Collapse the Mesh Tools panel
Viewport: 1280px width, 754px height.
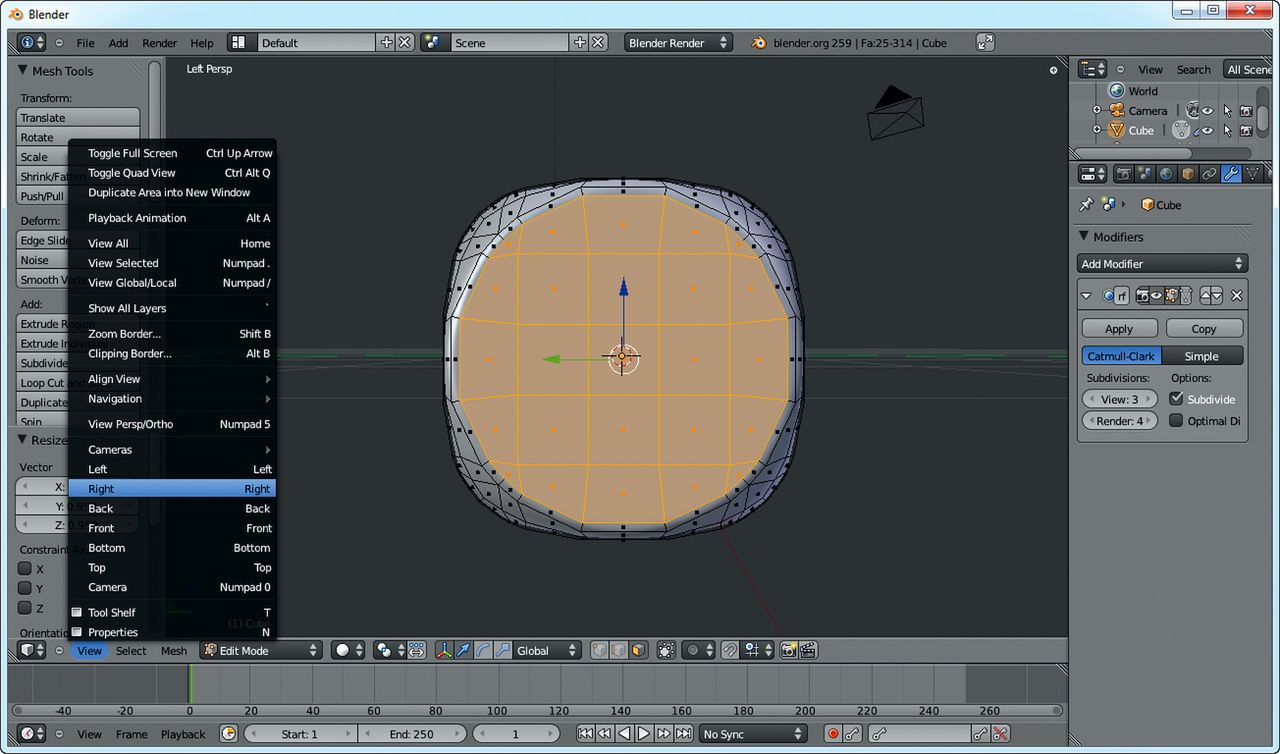pos(23,70)
